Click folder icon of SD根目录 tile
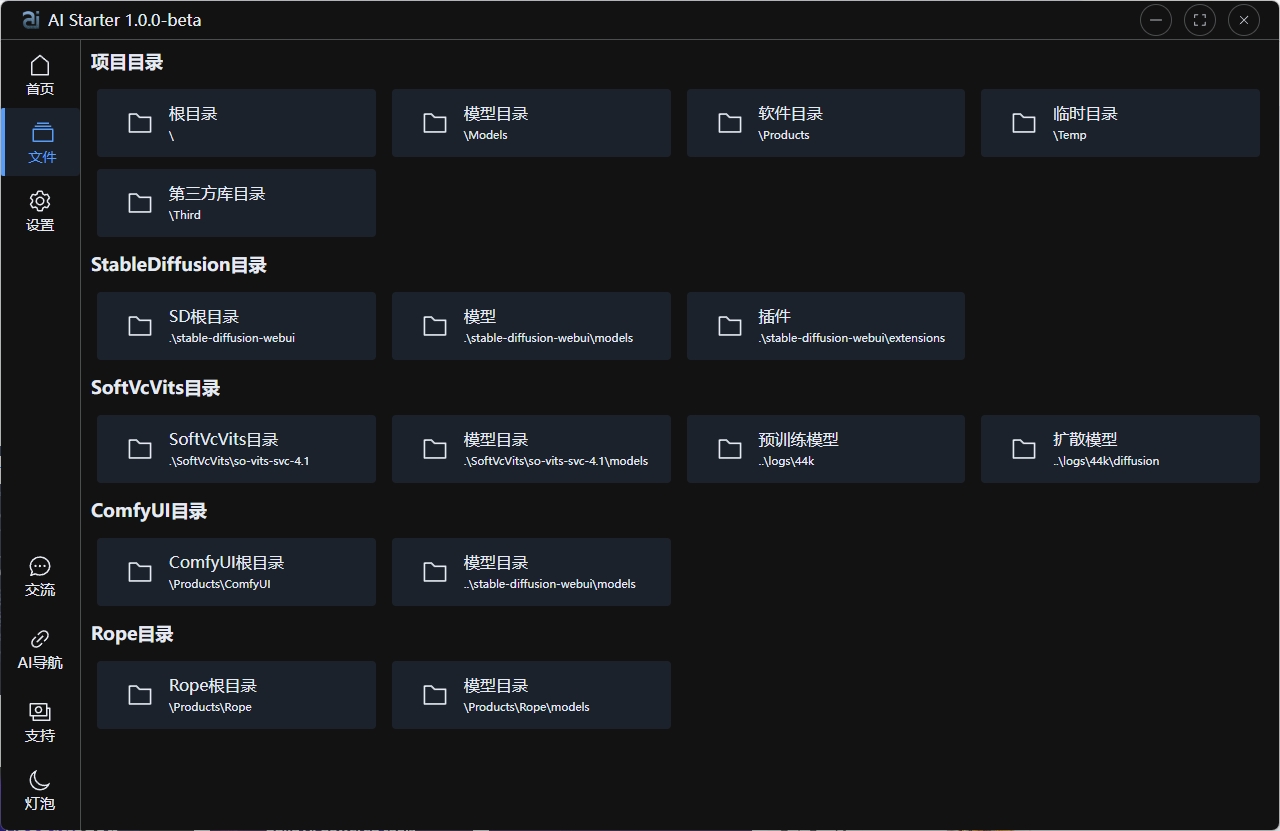The width and height of the screenshot is (1280, 831). 140,326
